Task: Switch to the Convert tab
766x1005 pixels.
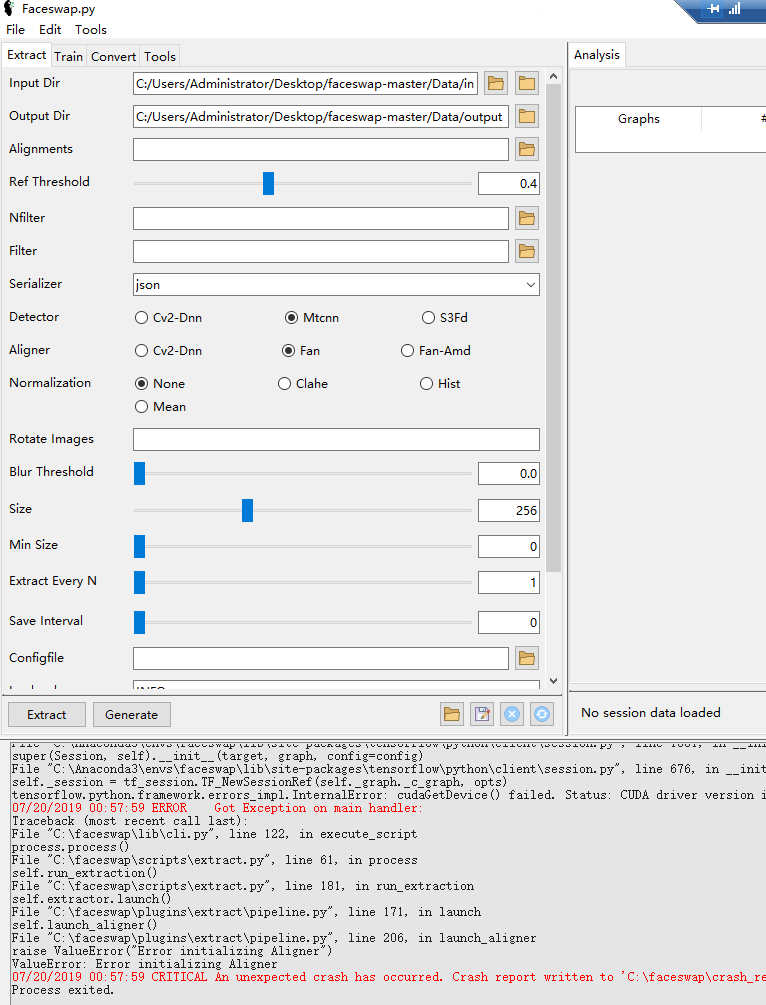Action: pyautogui.click(x=113, y=56)
